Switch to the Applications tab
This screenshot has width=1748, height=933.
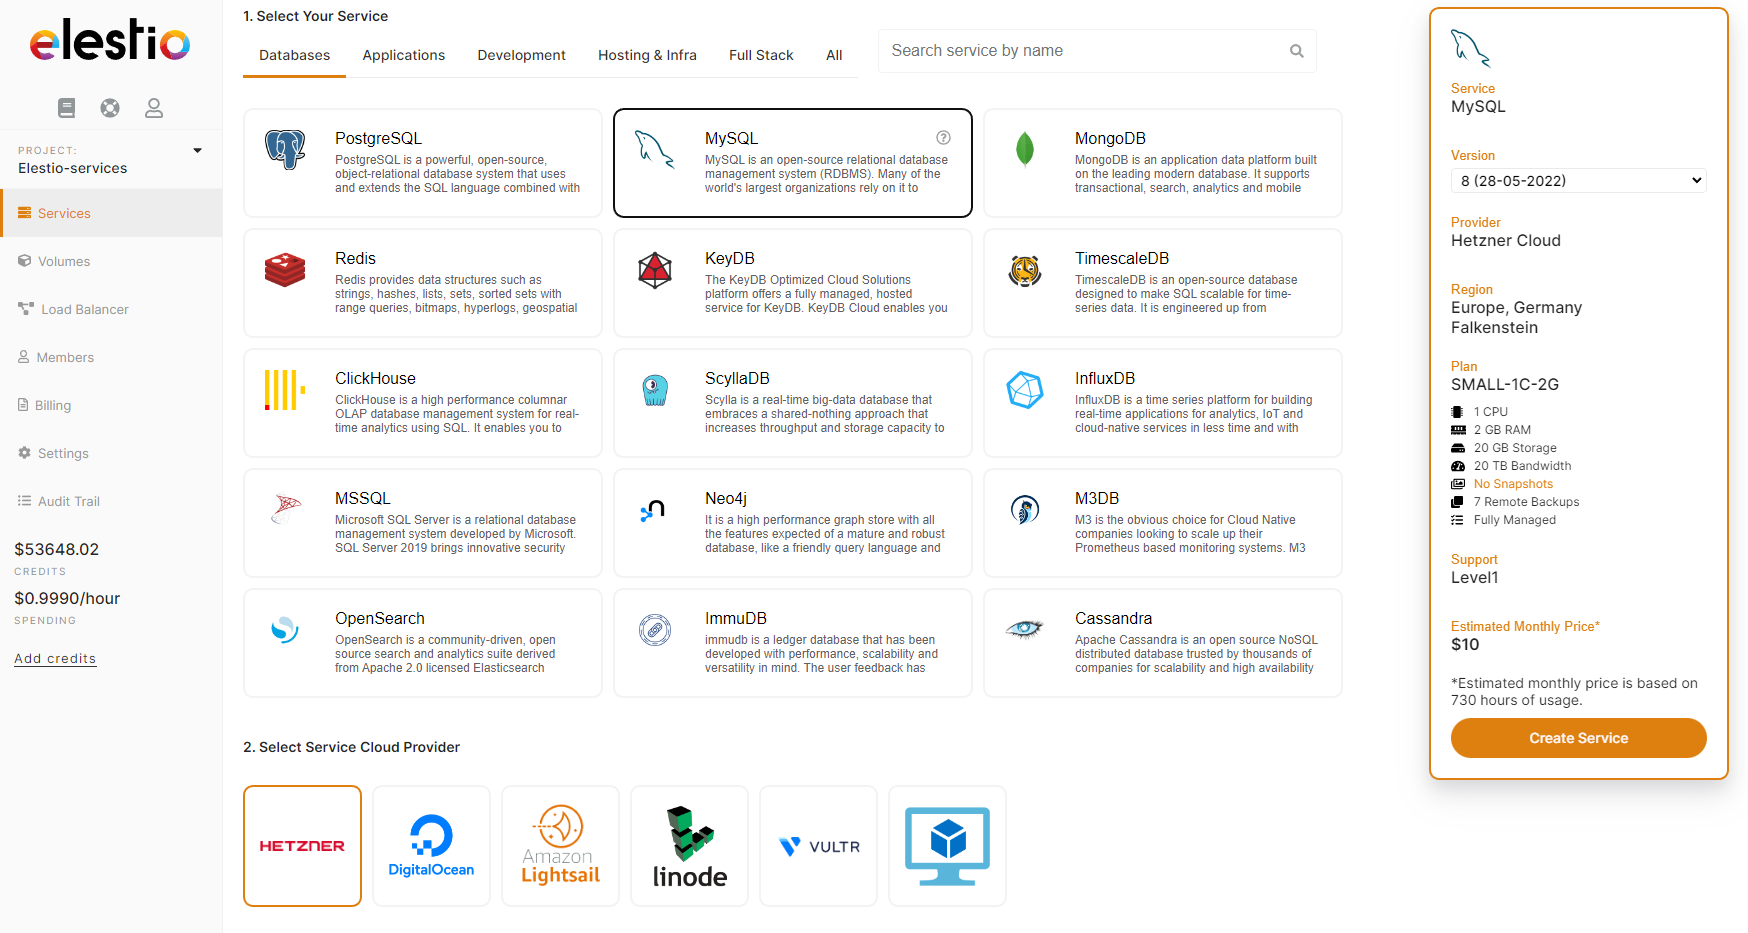coord(403,55)
